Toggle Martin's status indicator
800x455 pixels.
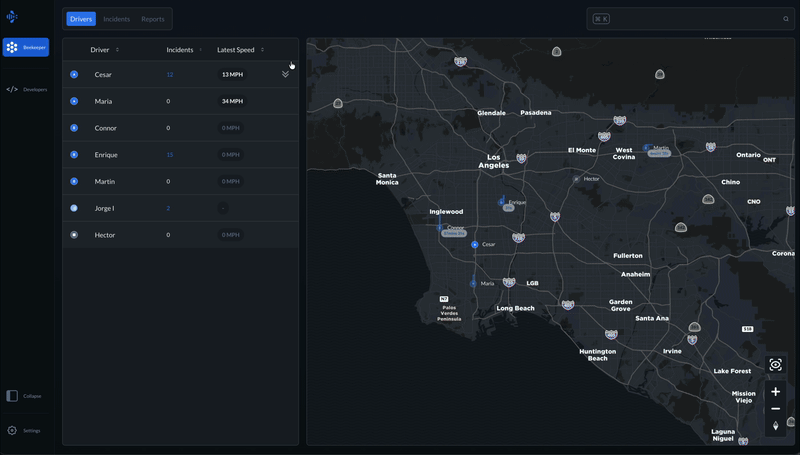click(x=74, y=182)
